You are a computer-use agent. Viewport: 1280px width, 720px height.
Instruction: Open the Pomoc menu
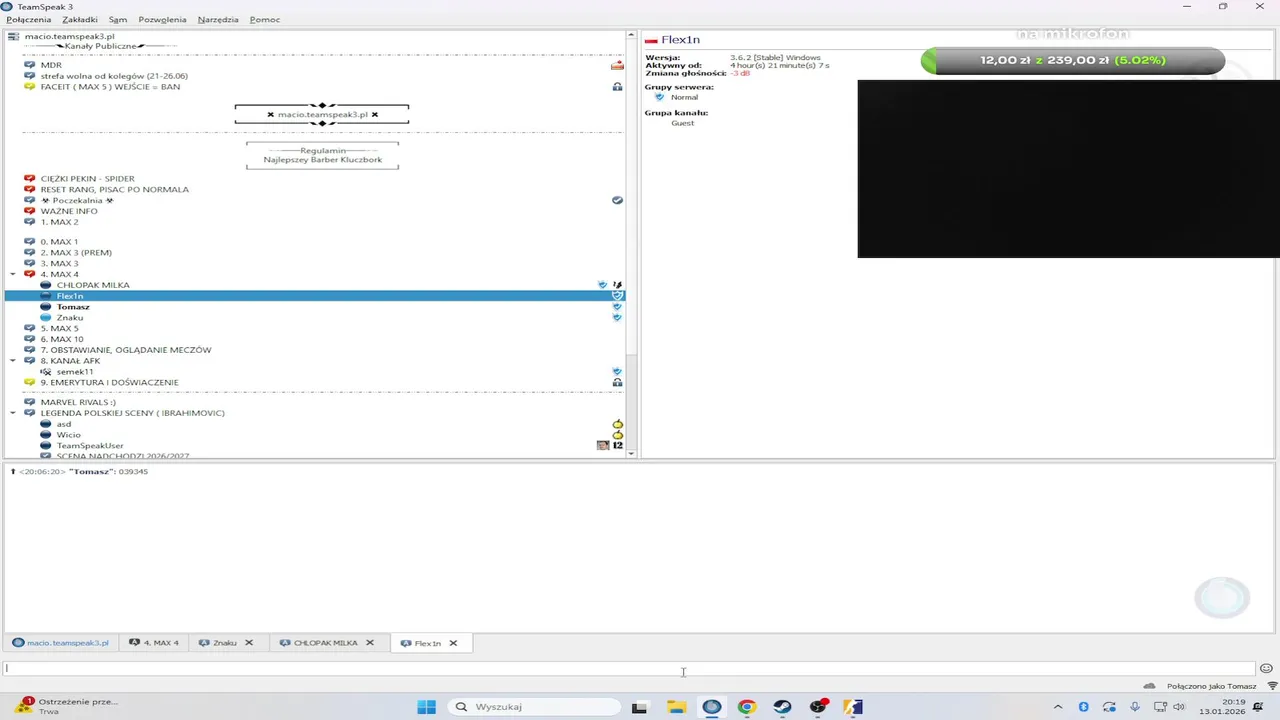[x=265, y=20]
